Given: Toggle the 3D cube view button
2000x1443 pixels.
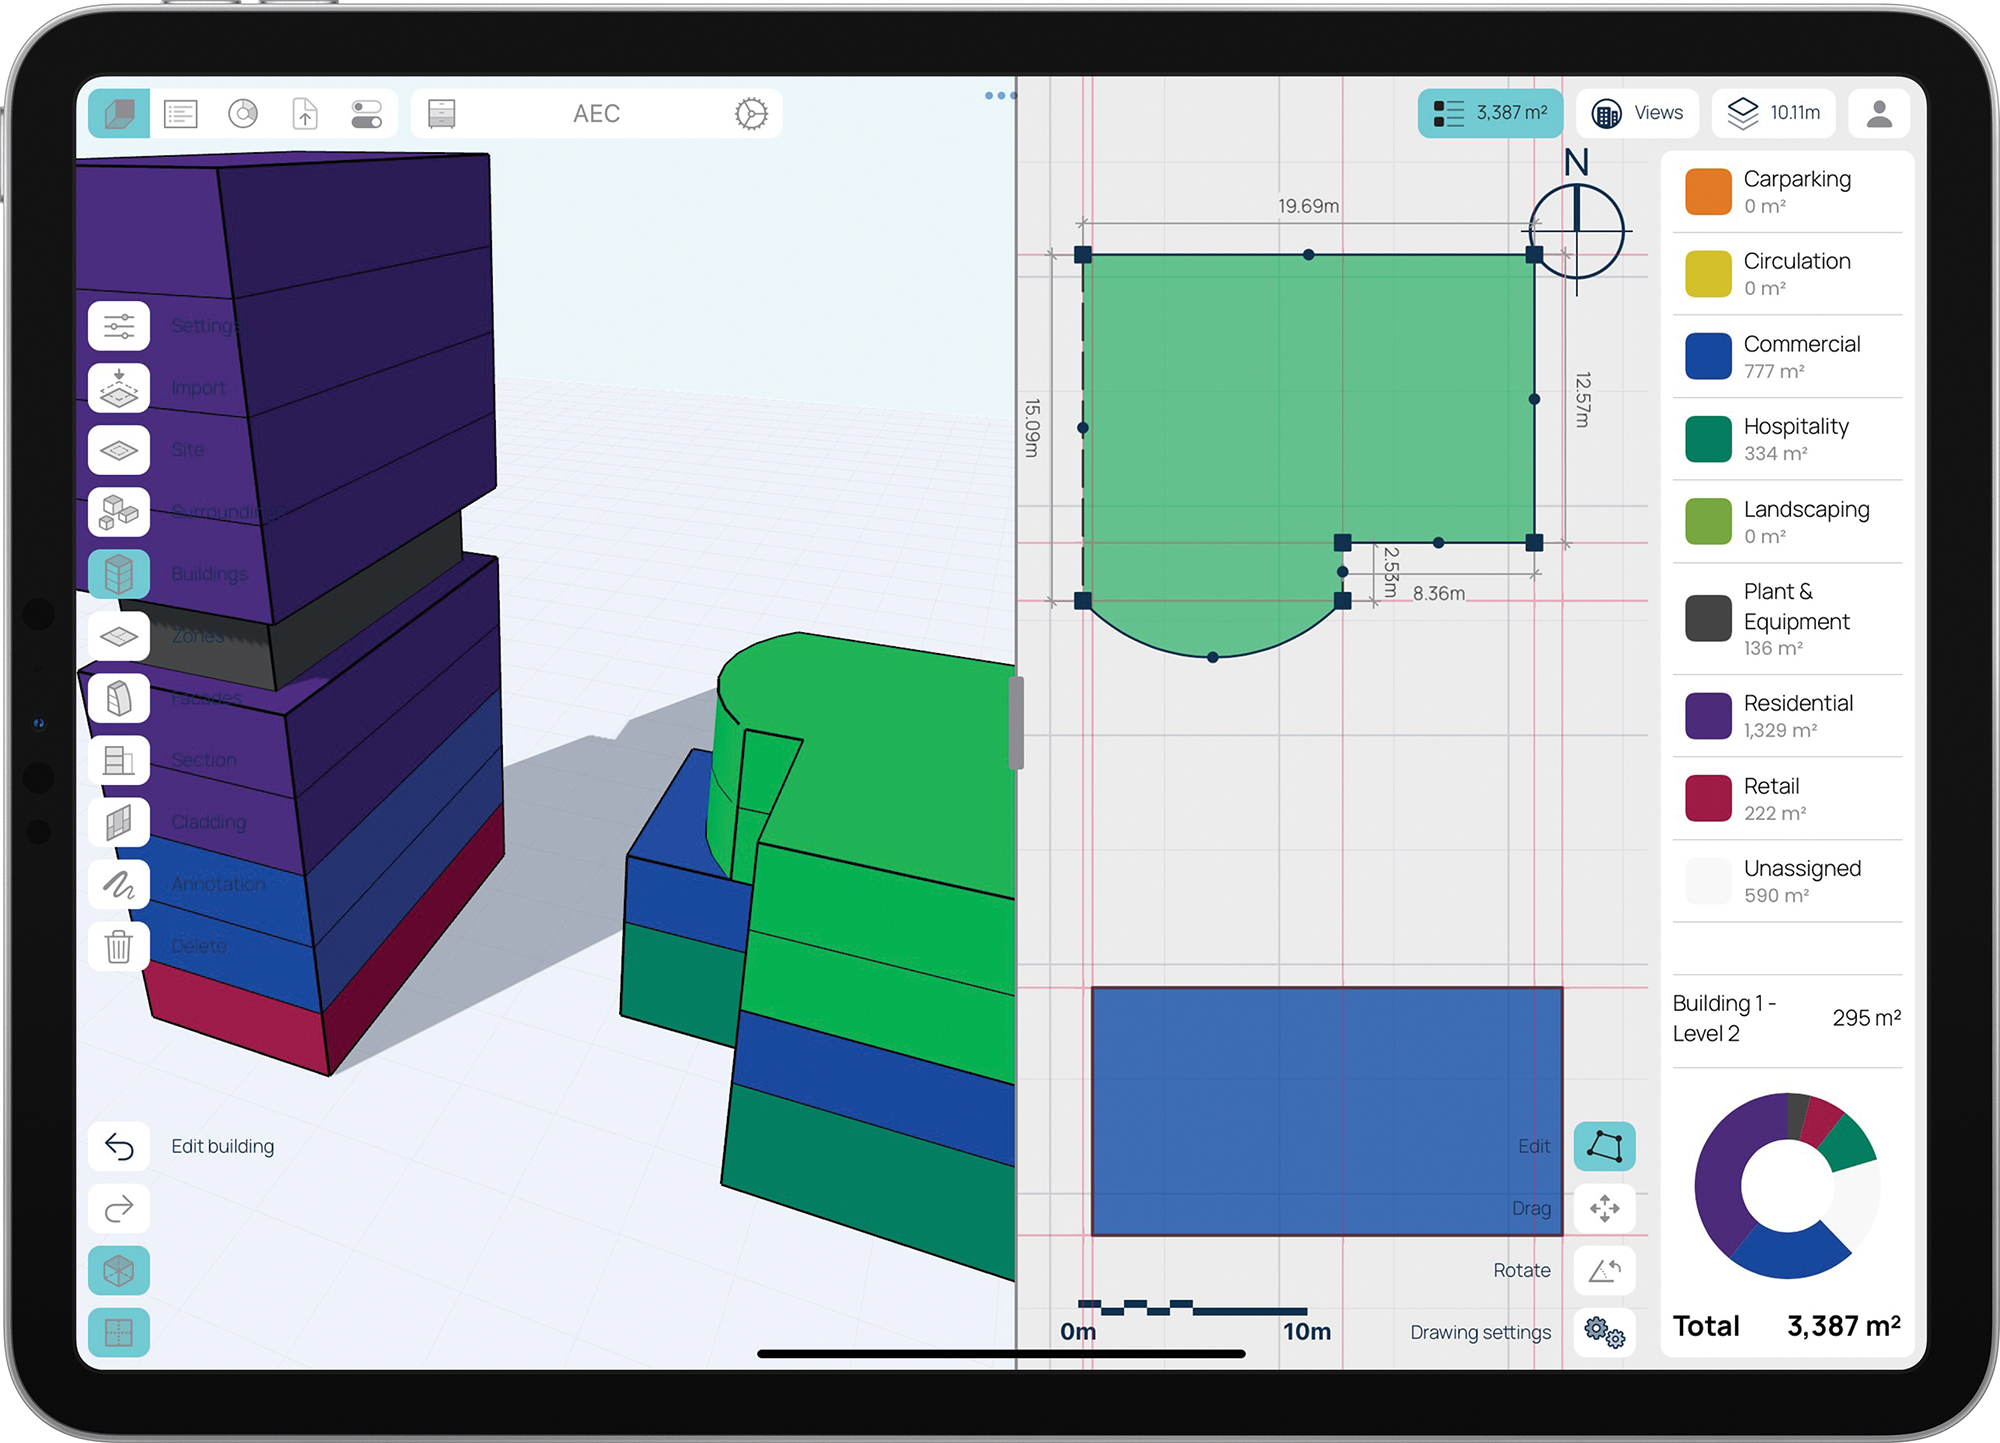Looking at the screenshot, I should pyautogui.click(x=119, y=1271).
